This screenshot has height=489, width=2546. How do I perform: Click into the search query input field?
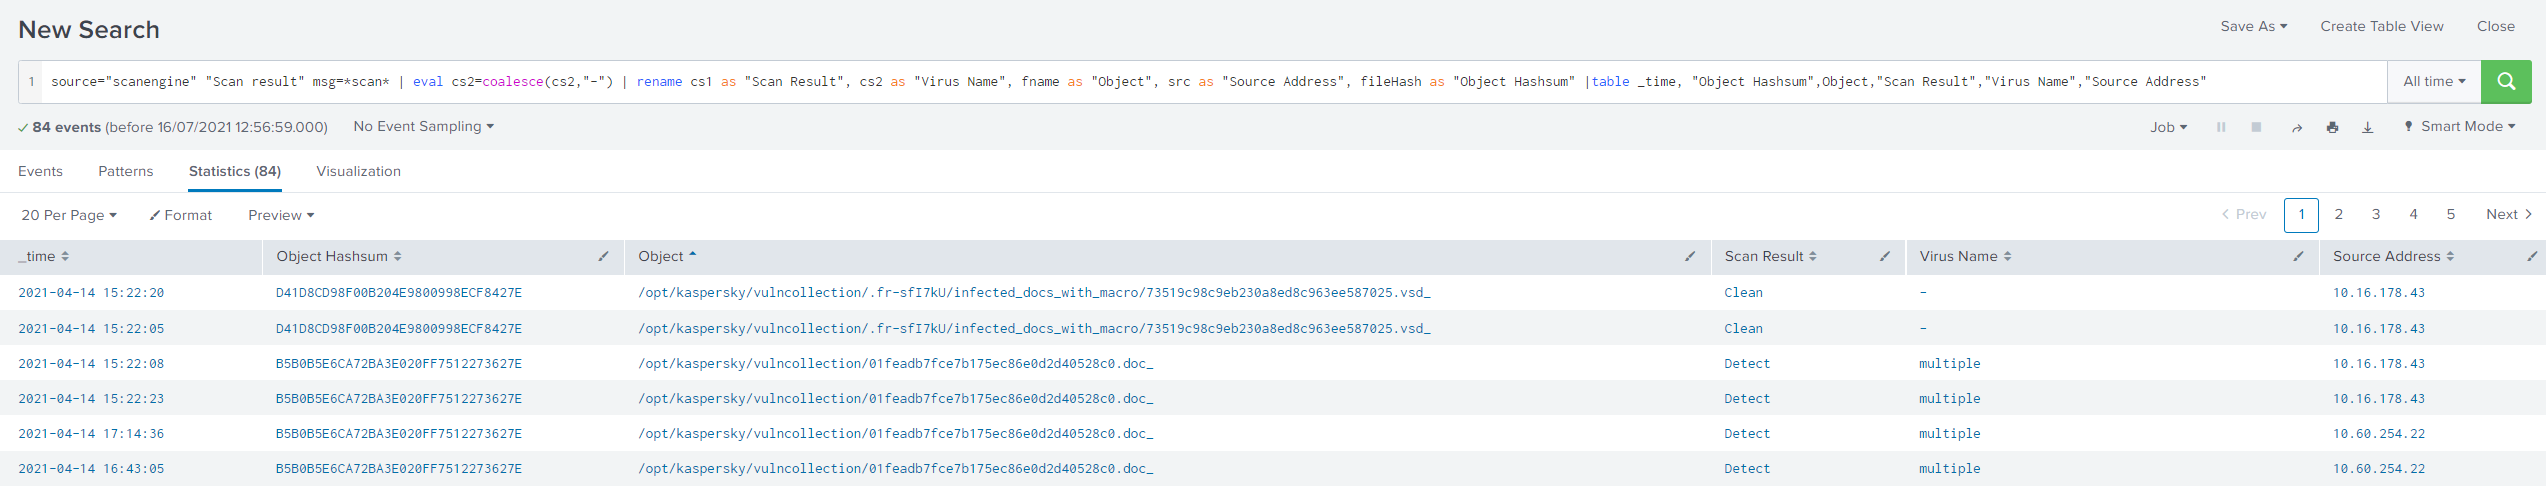point(1200,81)
